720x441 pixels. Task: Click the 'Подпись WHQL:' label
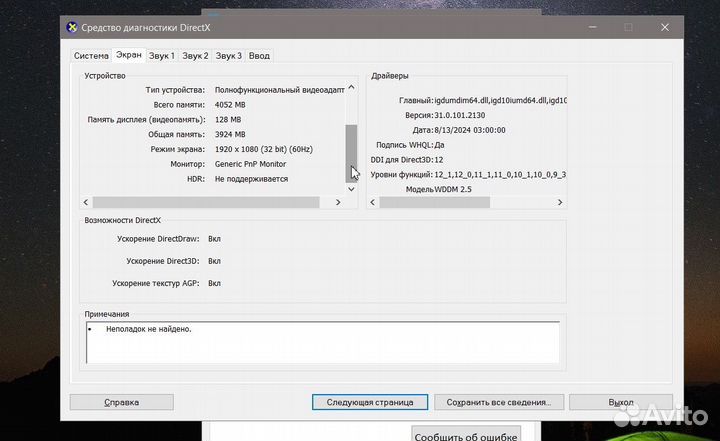pyautogui.click(x=405, y=145)
